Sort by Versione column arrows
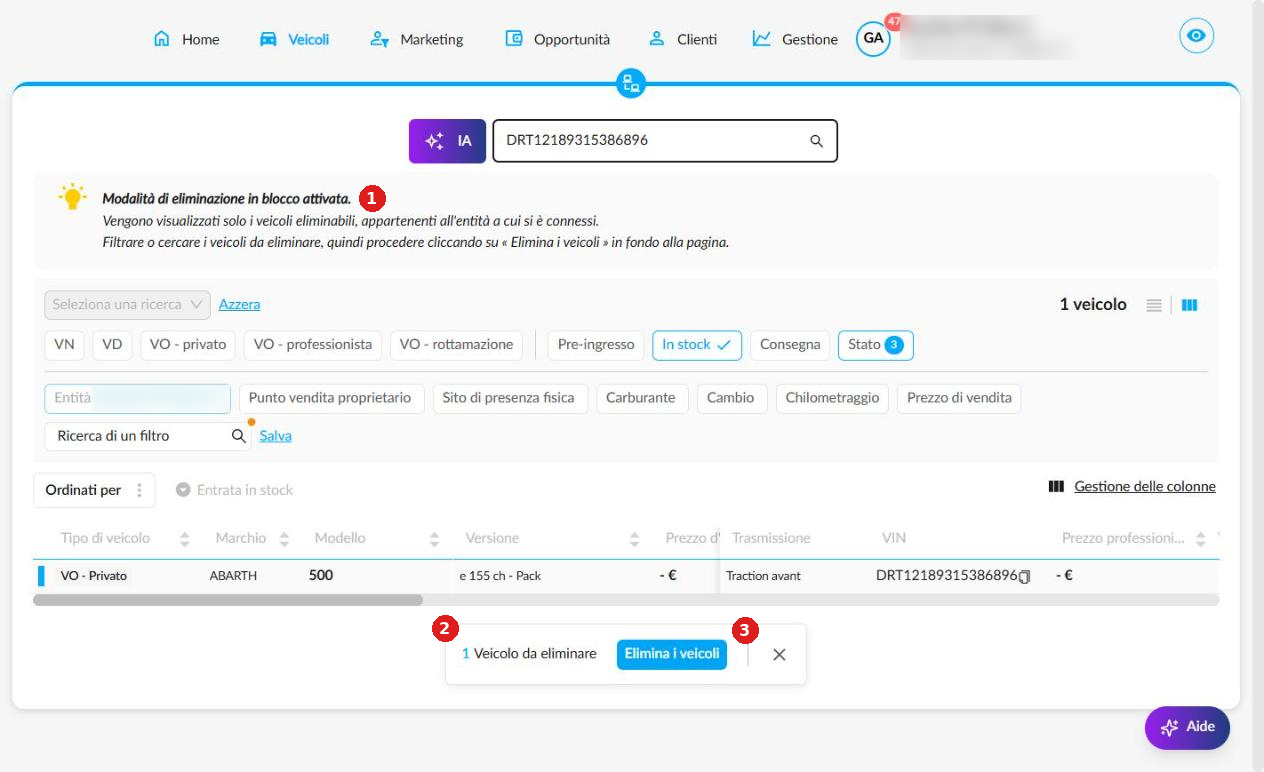Screen dimensions: 1264x772 click(x=634, y=539)
